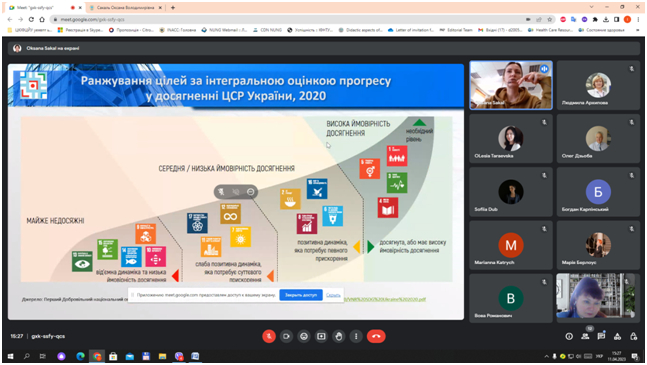Open more options three-dot menu
647x365 pixels.
tap(356, 337)
